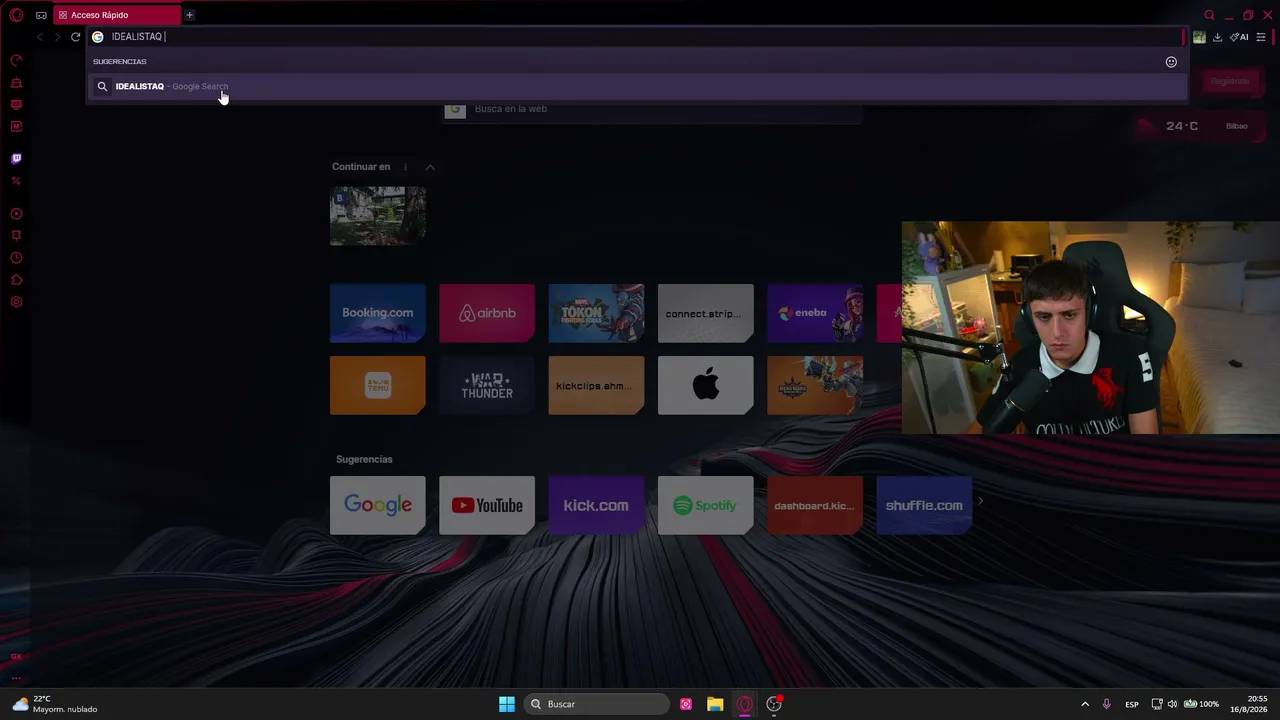This screenshot has height=720, width=1280.
Task: Open the settings gear in the sidebar
Action: (16, 302)
